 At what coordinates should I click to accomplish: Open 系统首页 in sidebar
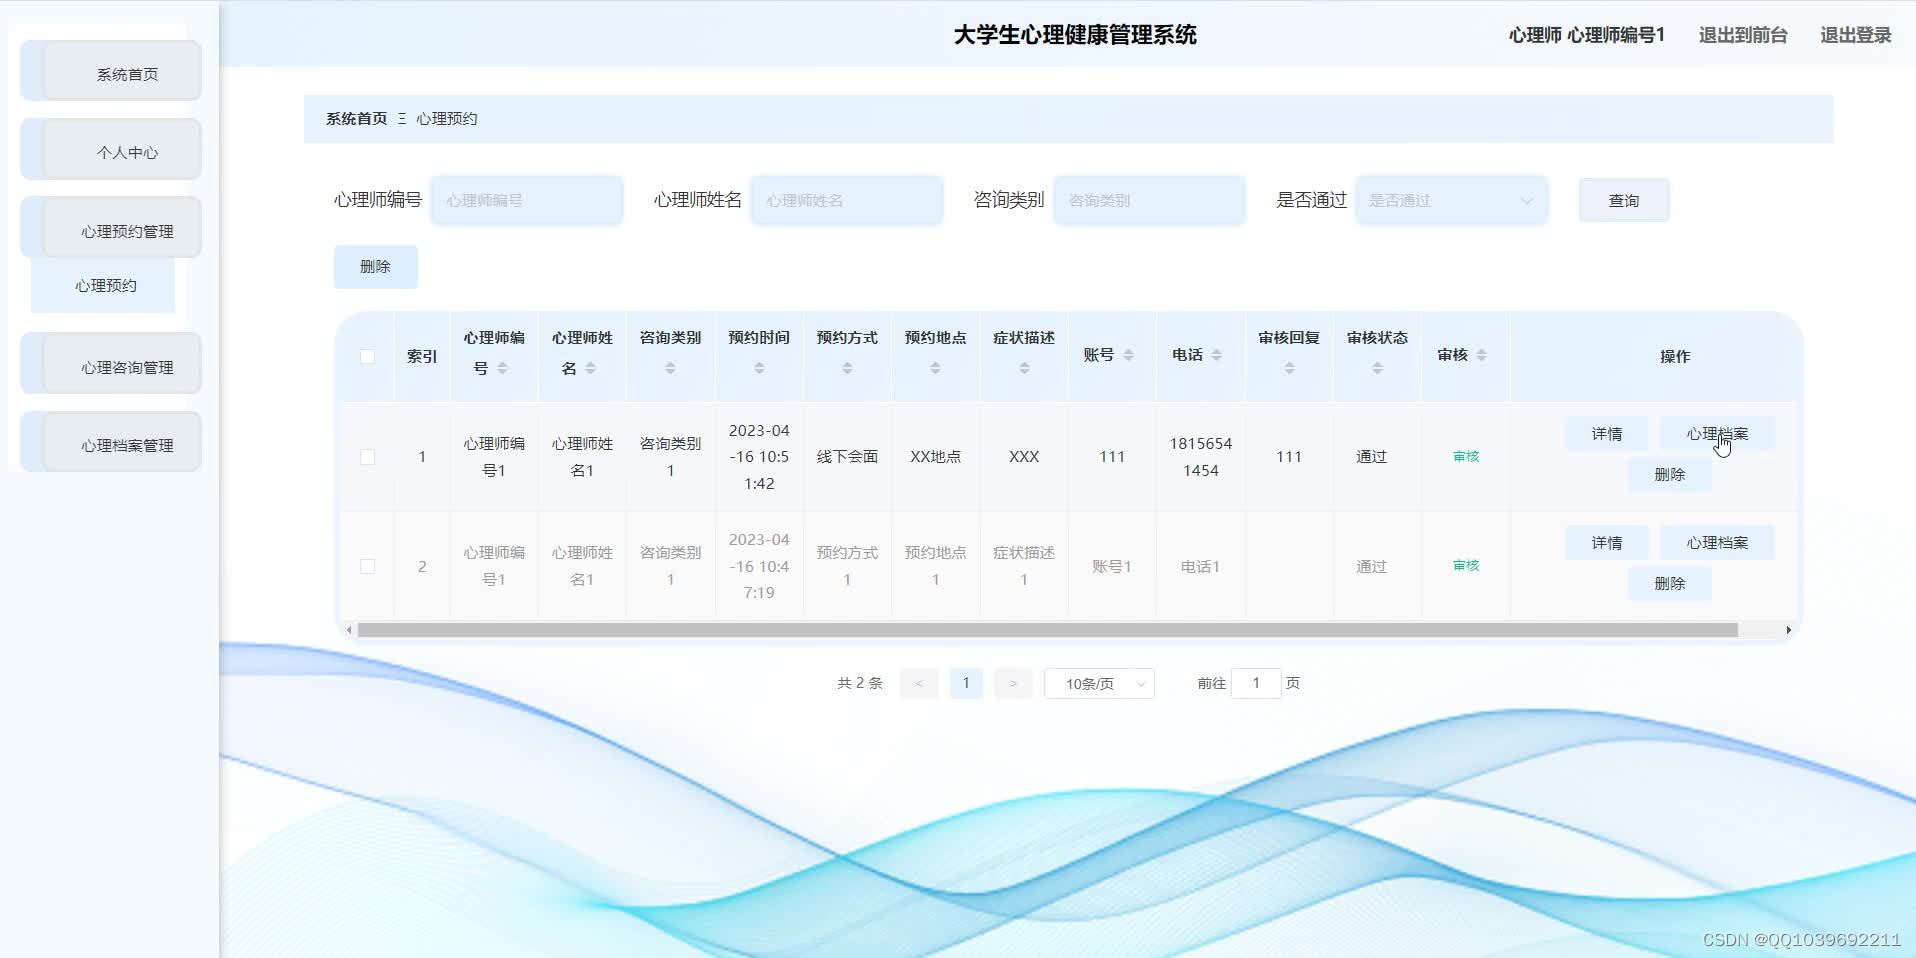(111, 71)
